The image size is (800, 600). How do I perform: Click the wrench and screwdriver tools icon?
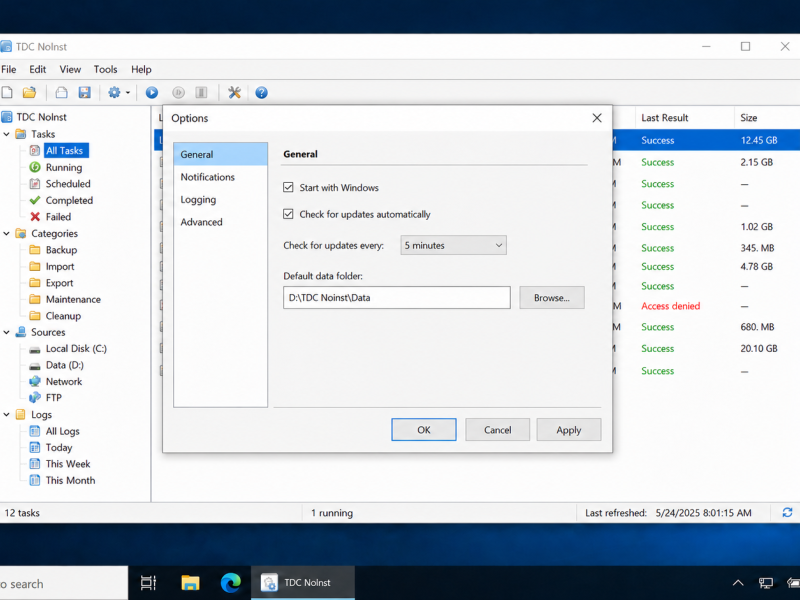click(x=234, y=92)
